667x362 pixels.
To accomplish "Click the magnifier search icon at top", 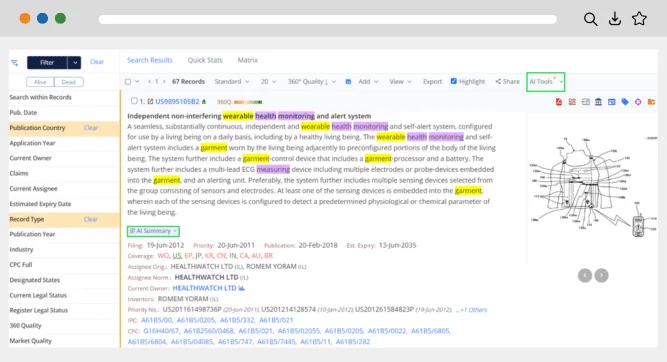I will tap(590, 19).
